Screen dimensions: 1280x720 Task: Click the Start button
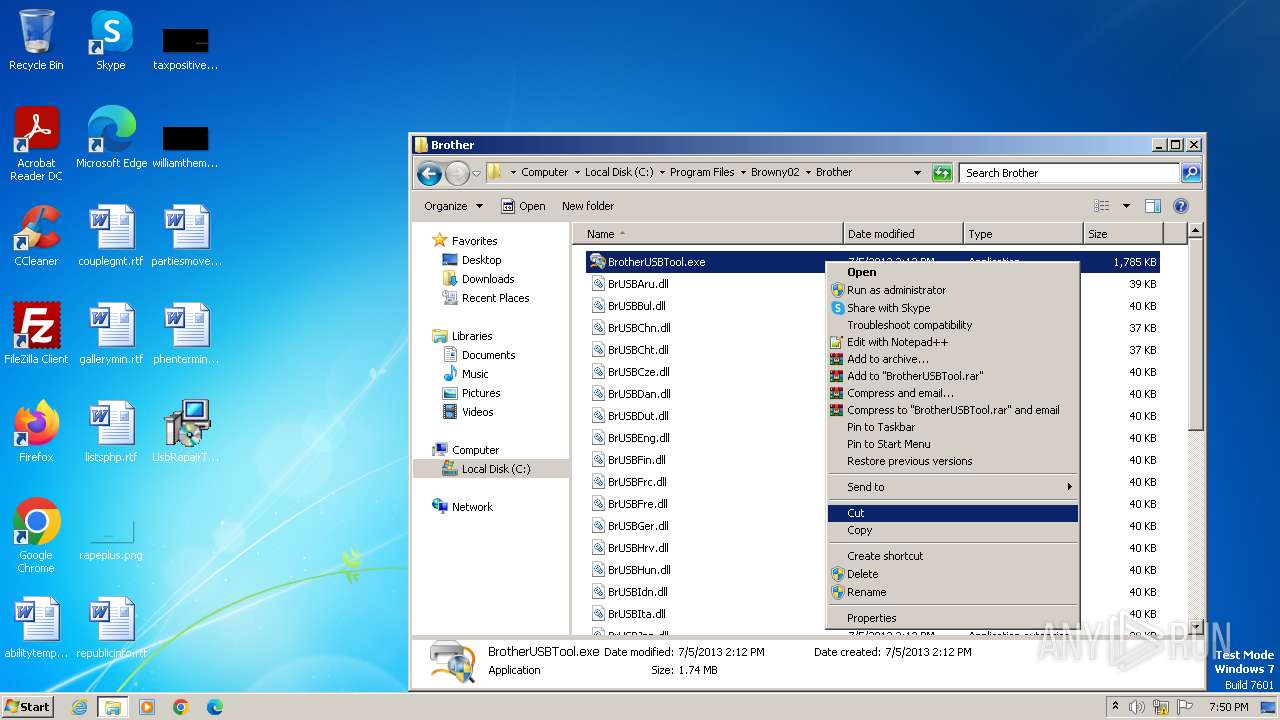28,707
